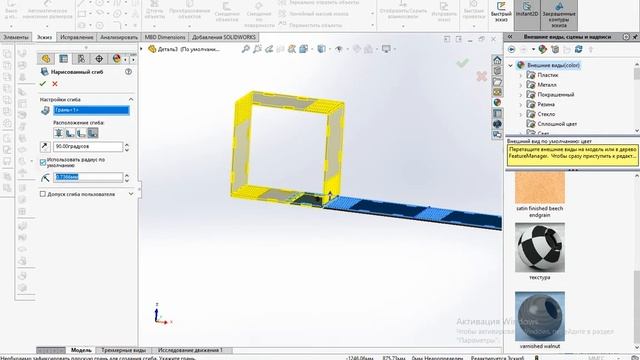Viewport: 640px width, 360px height.
Task: Select bend outside position option
Action: [93, 133]
